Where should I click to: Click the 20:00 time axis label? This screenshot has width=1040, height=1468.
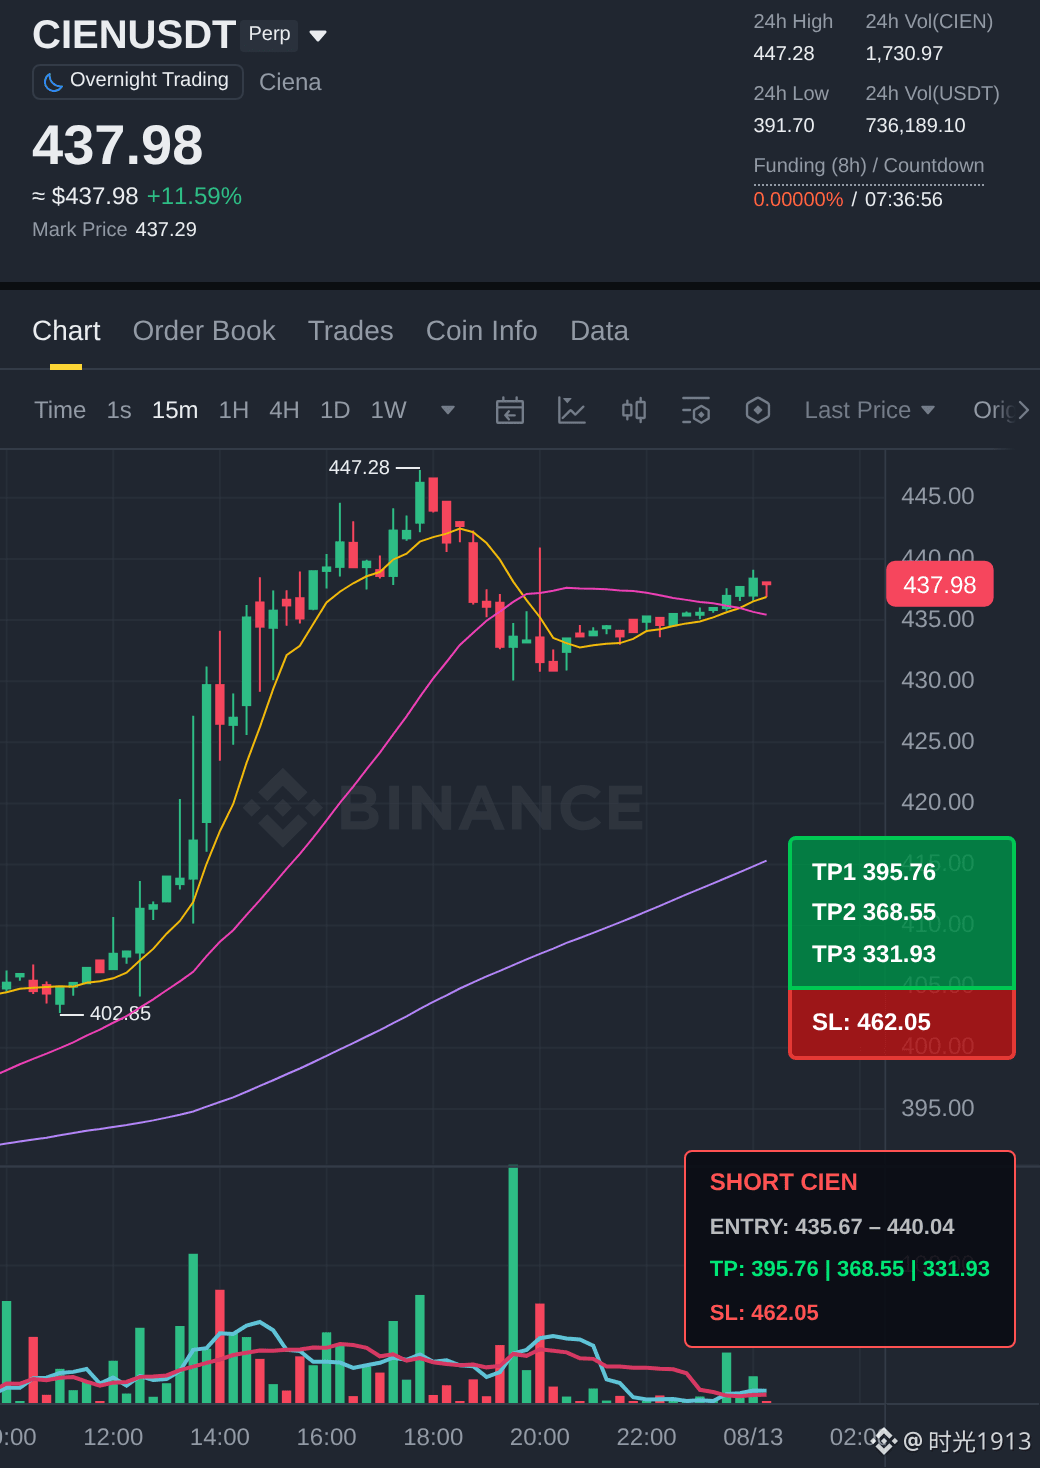tap(540, 1437)
